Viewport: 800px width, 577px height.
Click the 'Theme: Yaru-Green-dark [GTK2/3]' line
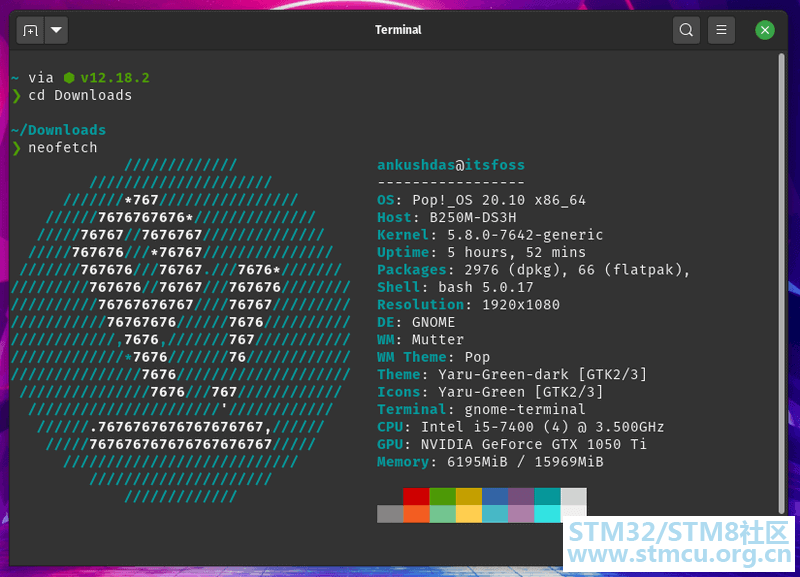[x=512, y=374]
